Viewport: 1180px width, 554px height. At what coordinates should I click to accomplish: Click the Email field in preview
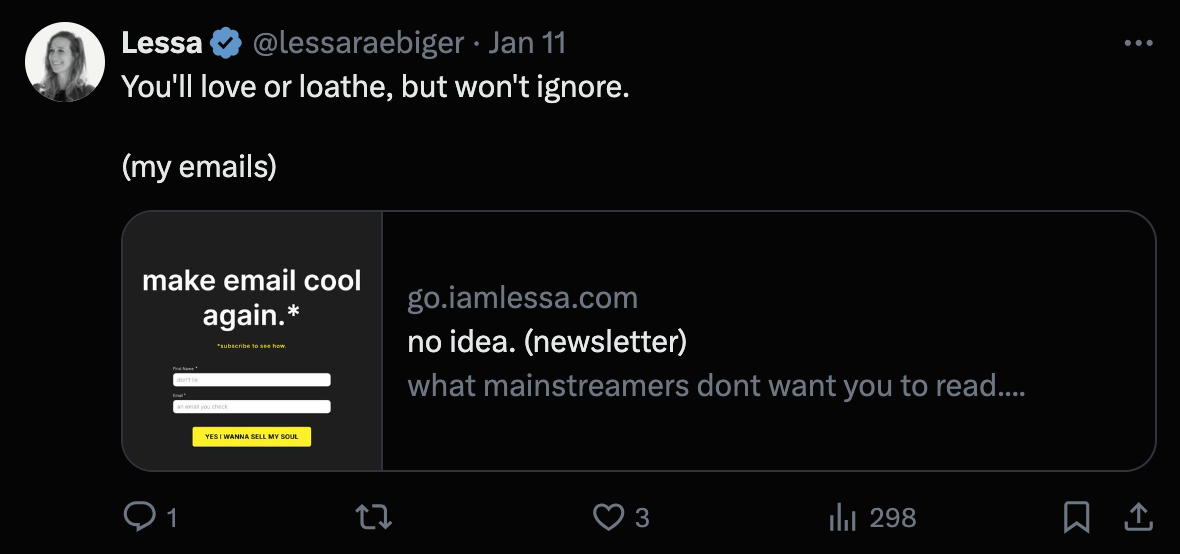[x=251, y=406]
